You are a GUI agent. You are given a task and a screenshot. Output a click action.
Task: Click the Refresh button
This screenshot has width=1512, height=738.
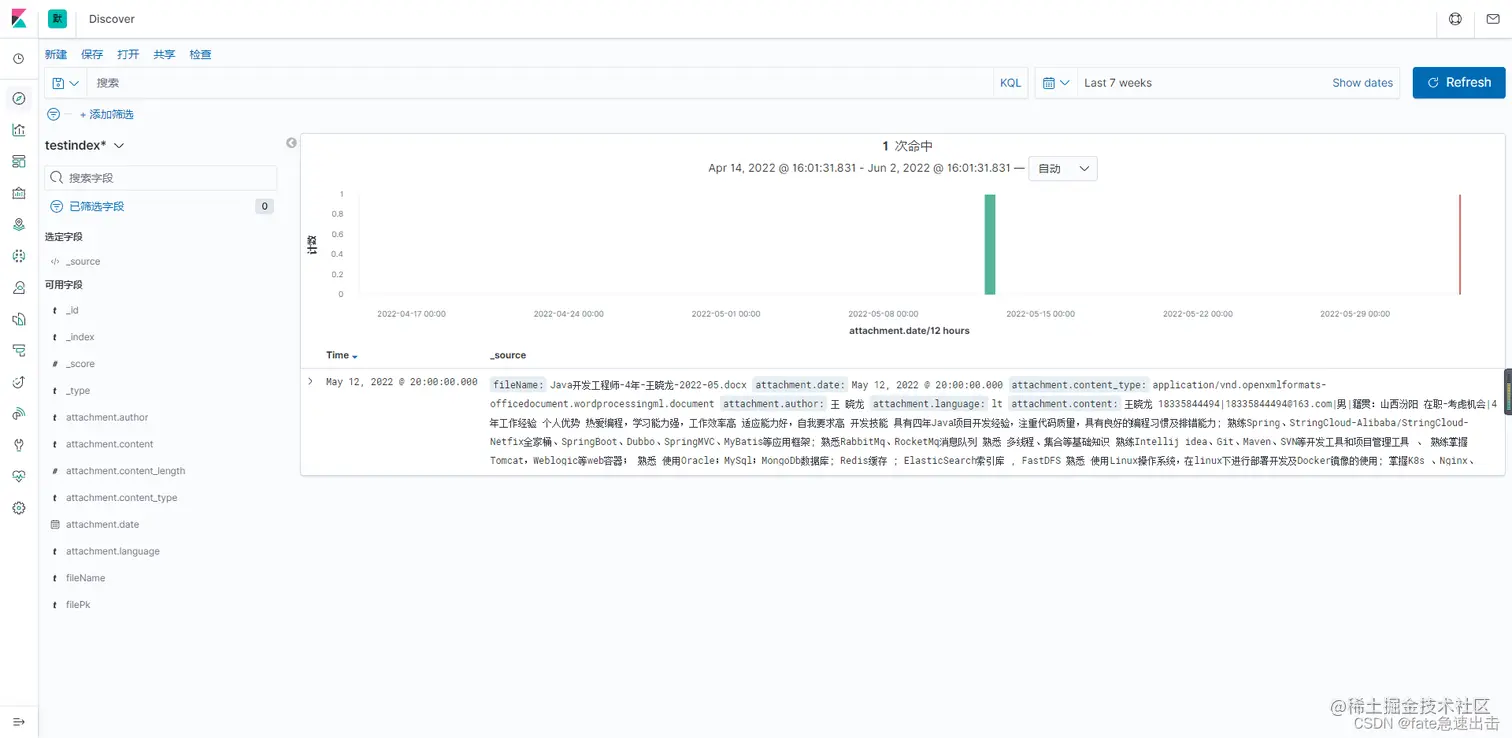(x=1459, y=83)
